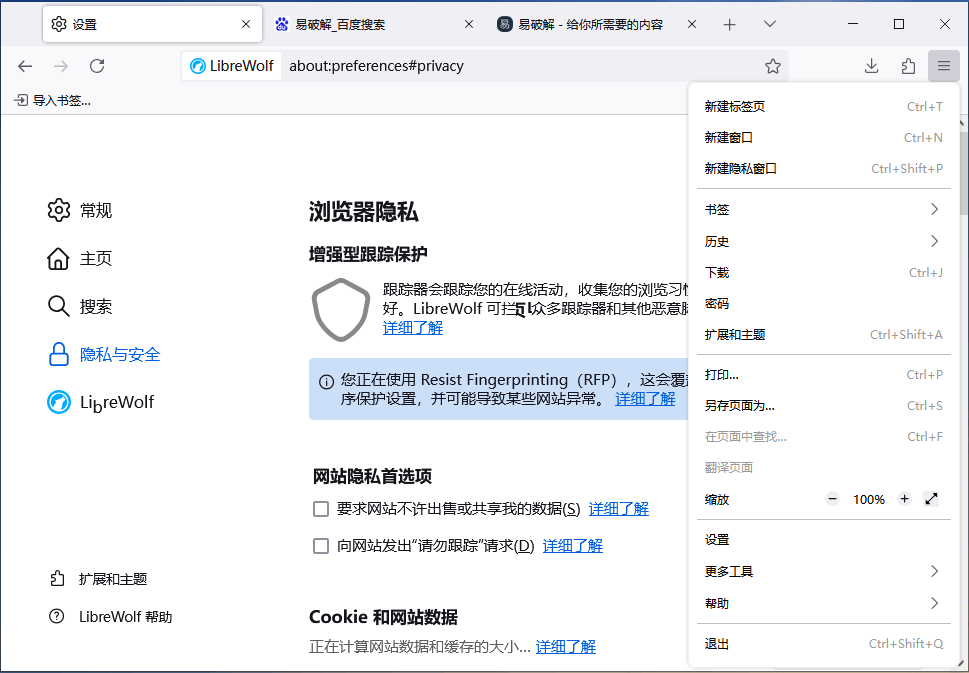Screen dimensions: 969x673
Task: Click the reload page icon
Action: point(97,66)
